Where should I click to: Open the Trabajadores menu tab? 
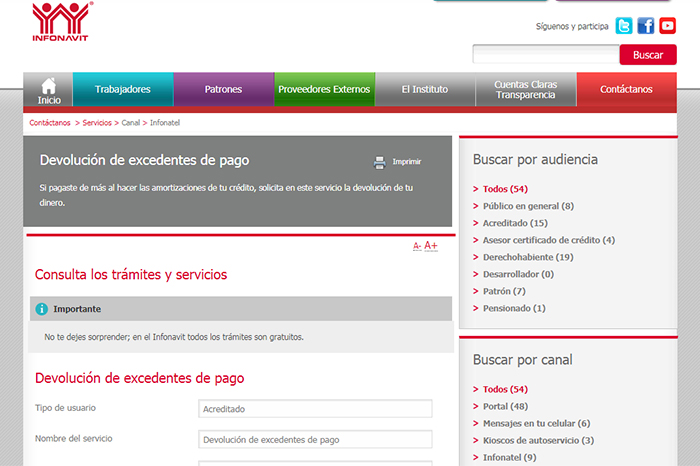pyautogui.click(x=123, y=89)
